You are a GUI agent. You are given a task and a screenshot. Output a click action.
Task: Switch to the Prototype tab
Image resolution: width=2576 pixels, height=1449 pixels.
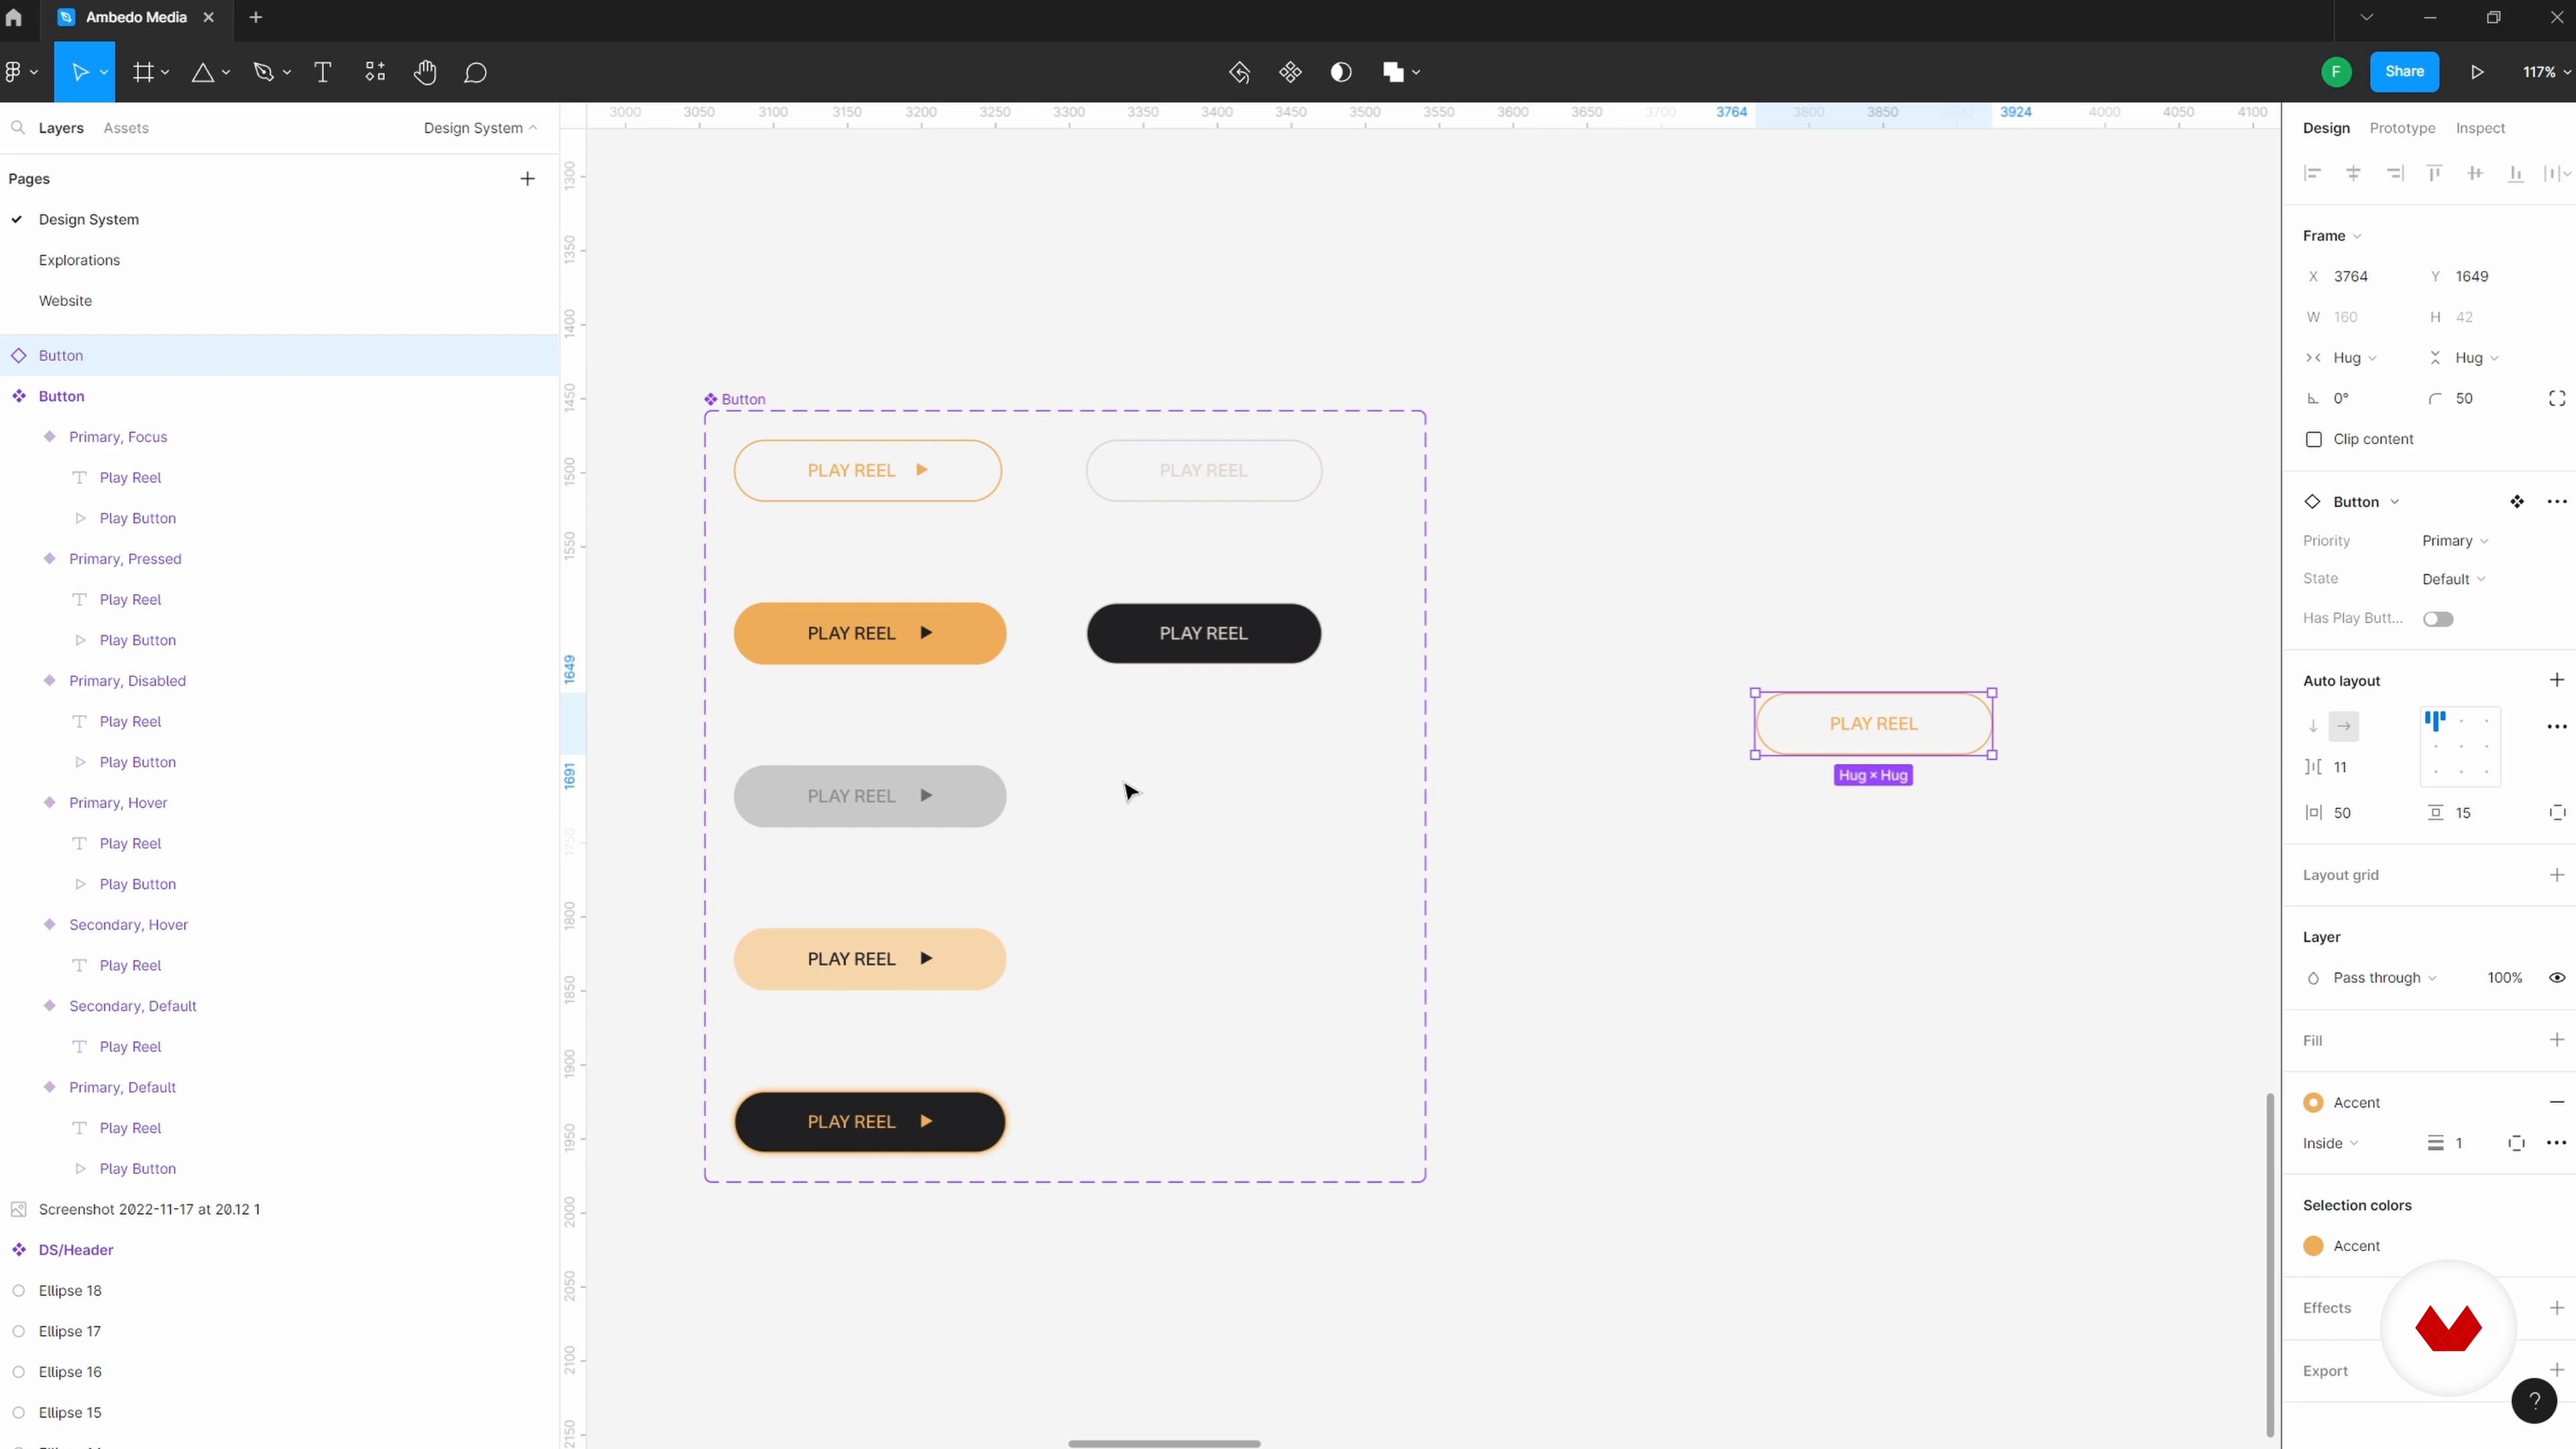pyautogui.click(x=2402, y=128)
